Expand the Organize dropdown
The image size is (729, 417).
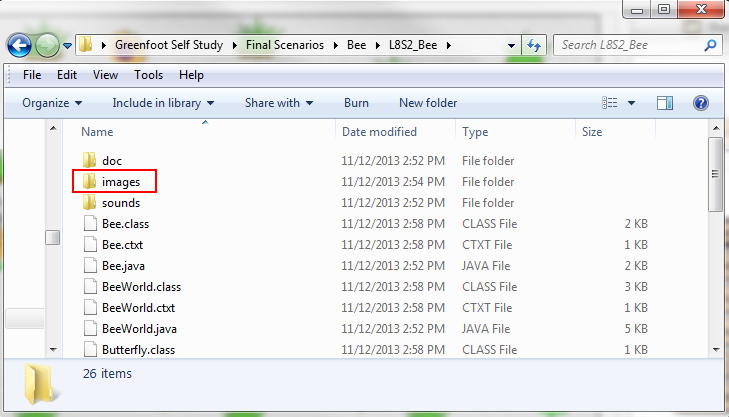[x=52, y=103]
